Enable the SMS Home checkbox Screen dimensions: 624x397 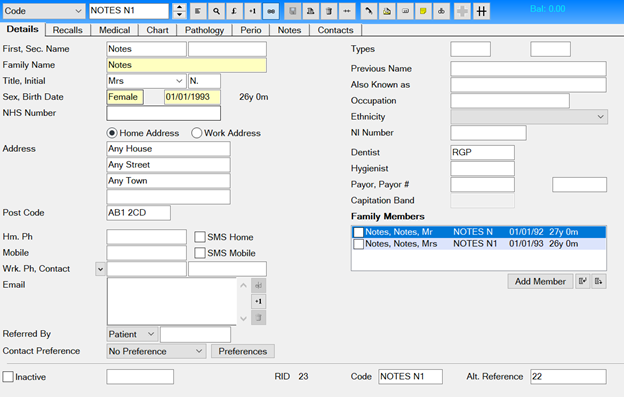pos(200,237)
